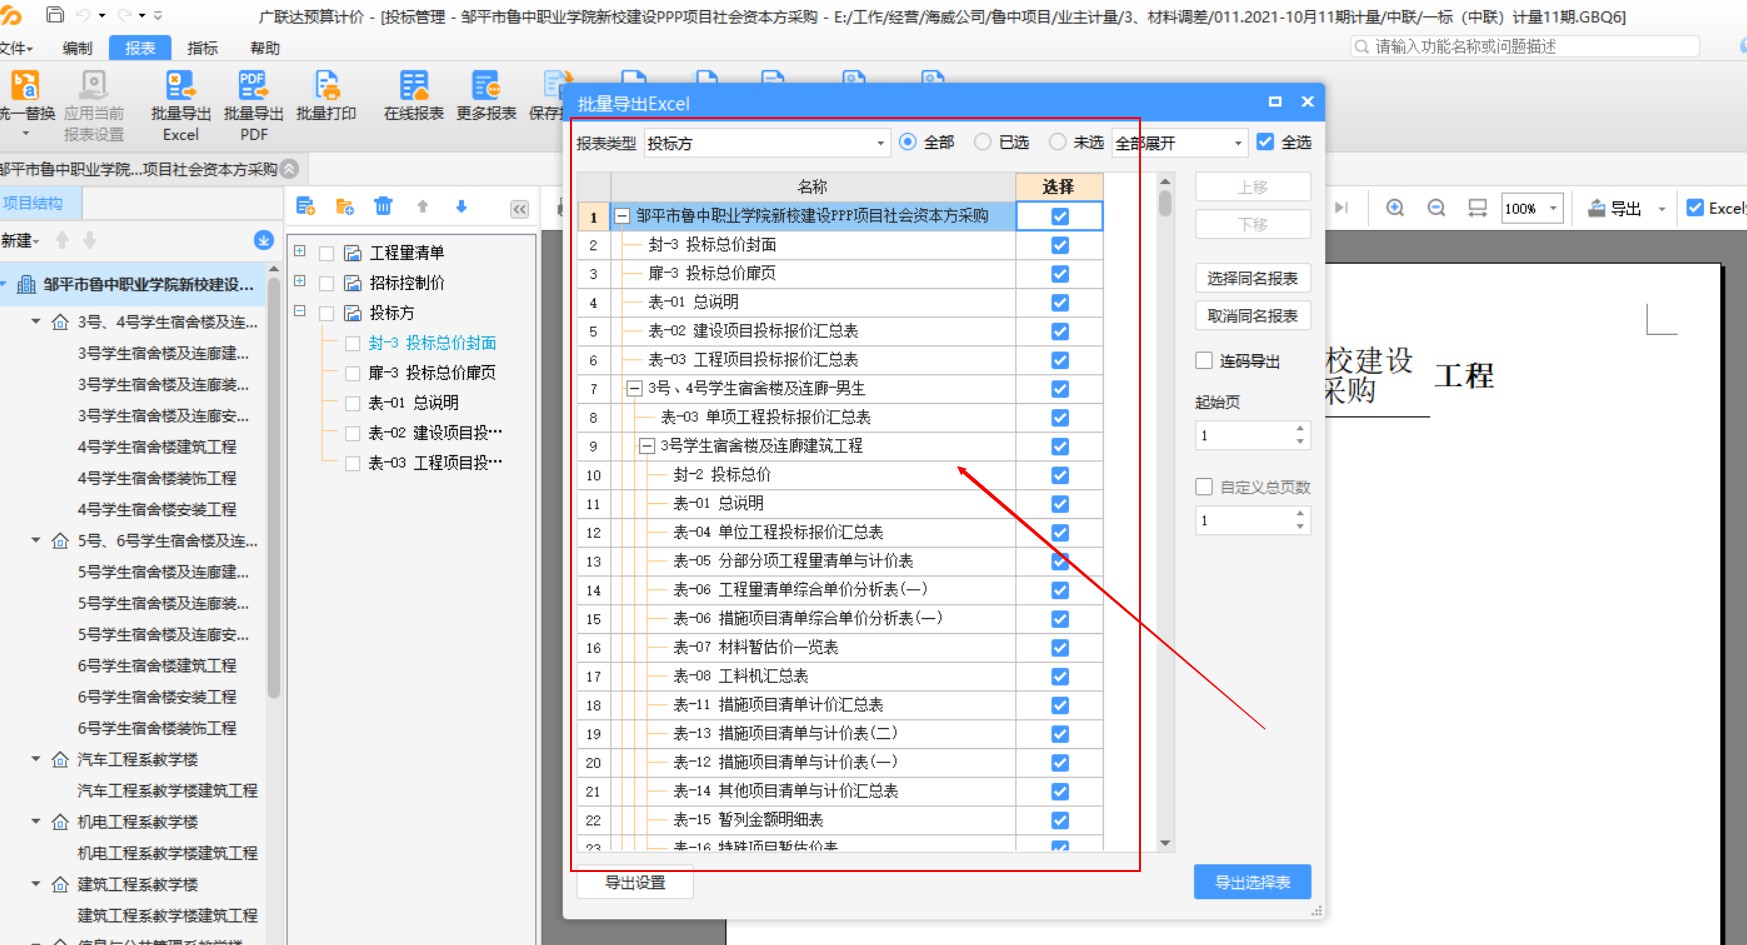Click the 新建 dropdown button
The width and height of the screenshot is (1747, 945).
click(20, 241)
